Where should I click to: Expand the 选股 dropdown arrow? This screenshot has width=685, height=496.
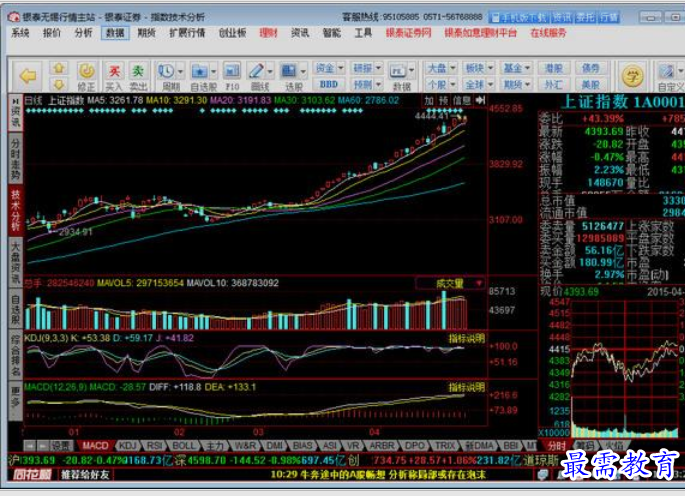point(303,71)
